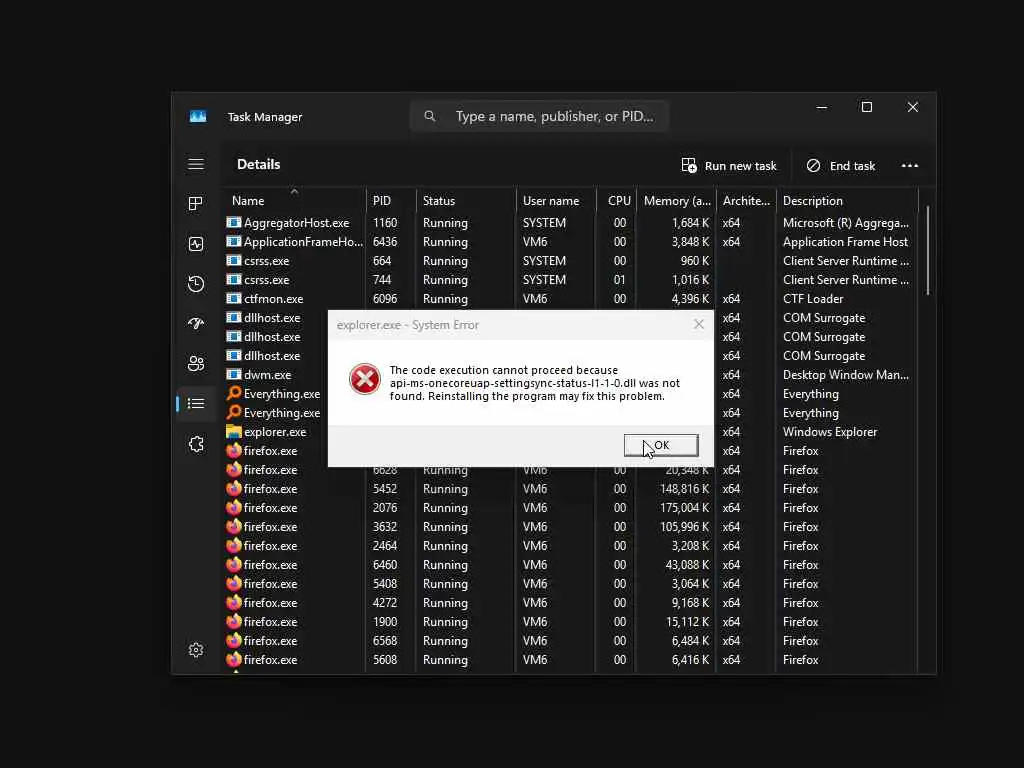Image resolution: width=1024 pixels, height=768 pixels.
Task: Click Run new task
Action: [729, 166]
